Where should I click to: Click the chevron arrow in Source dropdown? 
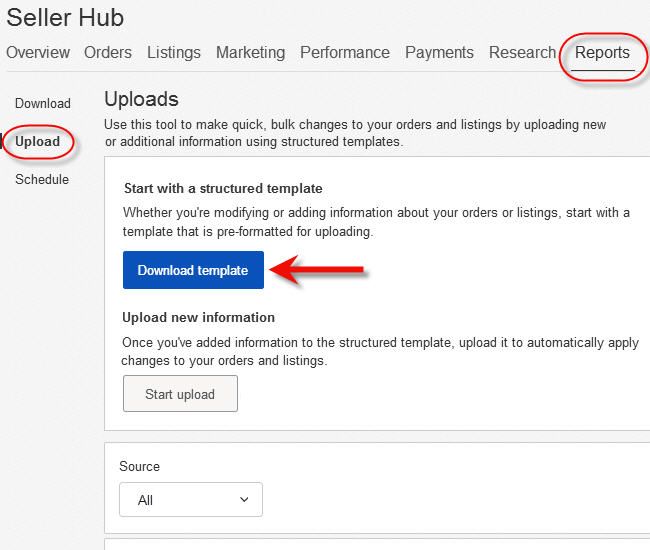point(244,500)
